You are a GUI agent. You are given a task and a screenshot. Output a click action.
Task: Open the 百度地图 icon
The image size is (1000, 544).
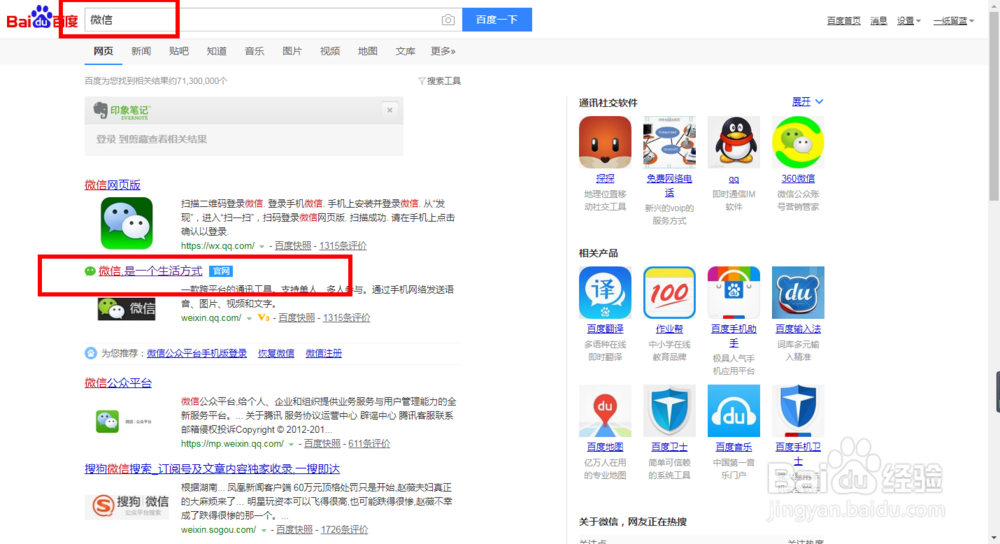click(x=605, y=411)
